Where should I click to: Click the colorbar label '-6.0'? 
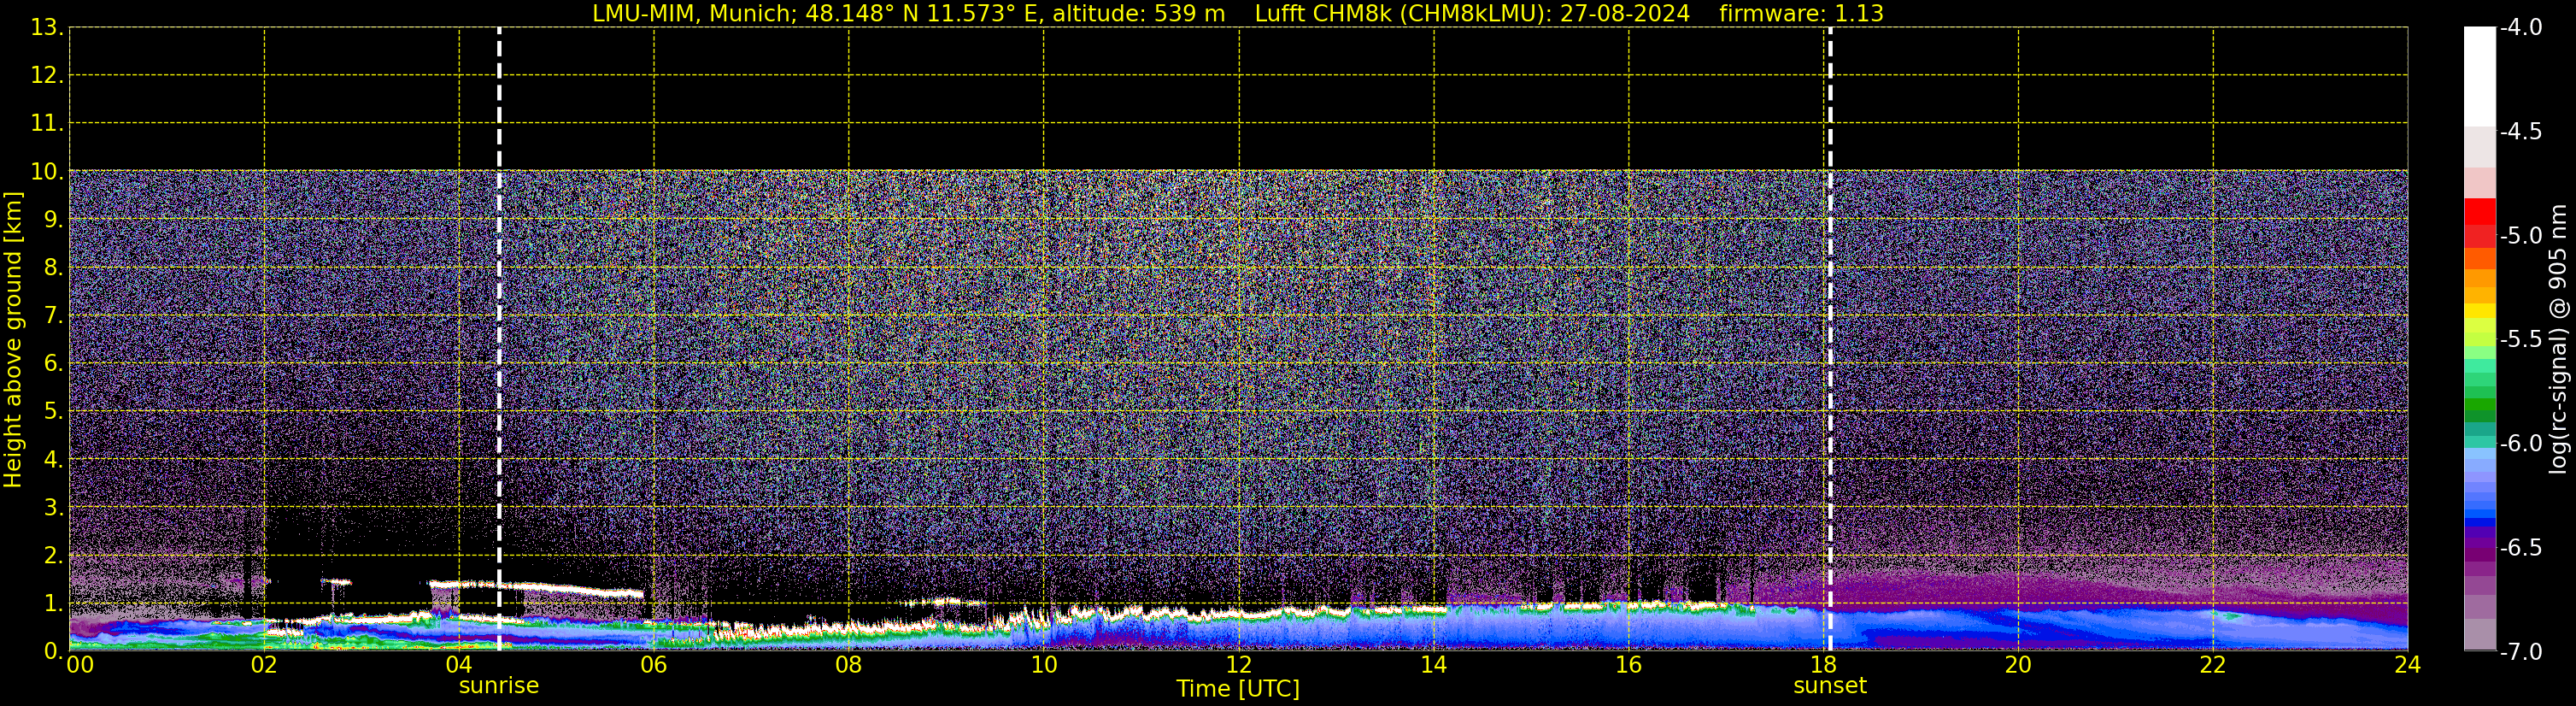click(2520, 444)
